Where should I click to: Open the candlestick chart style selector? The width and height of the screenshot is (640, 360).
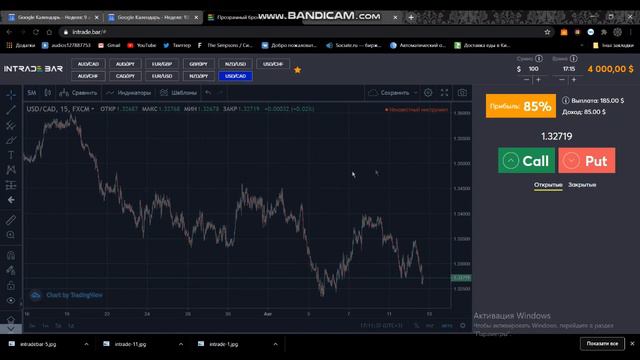coord(48,93)
